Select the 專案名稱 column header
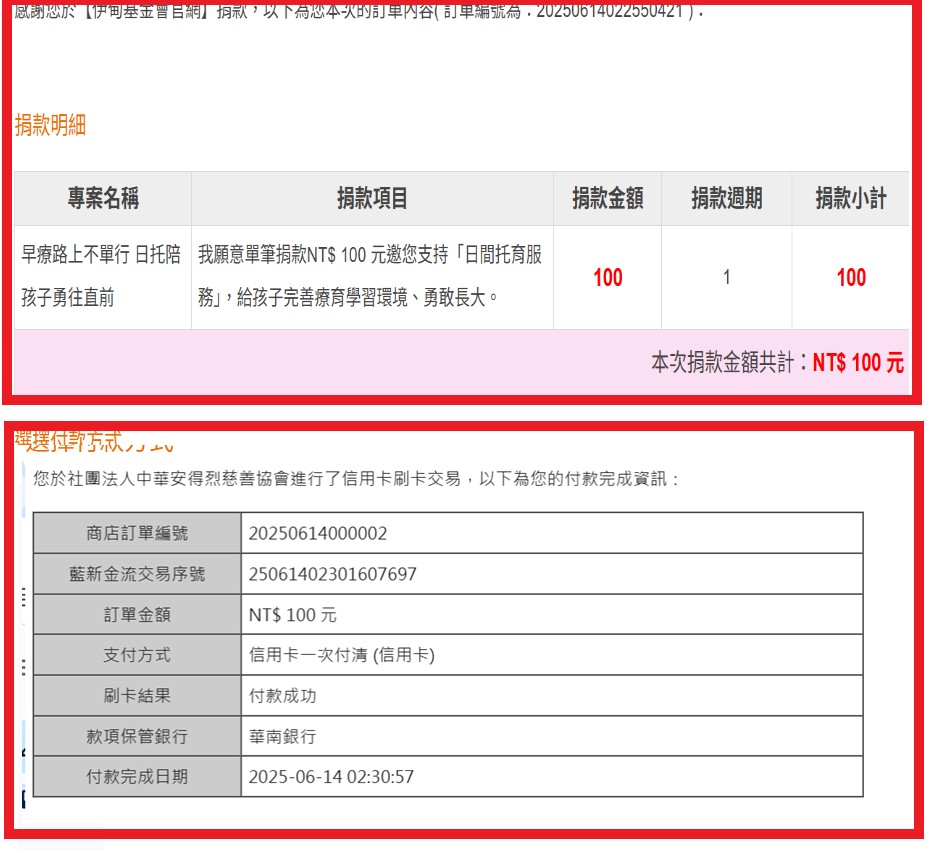Viewport: 928px width, 851px height. point(103,199)
